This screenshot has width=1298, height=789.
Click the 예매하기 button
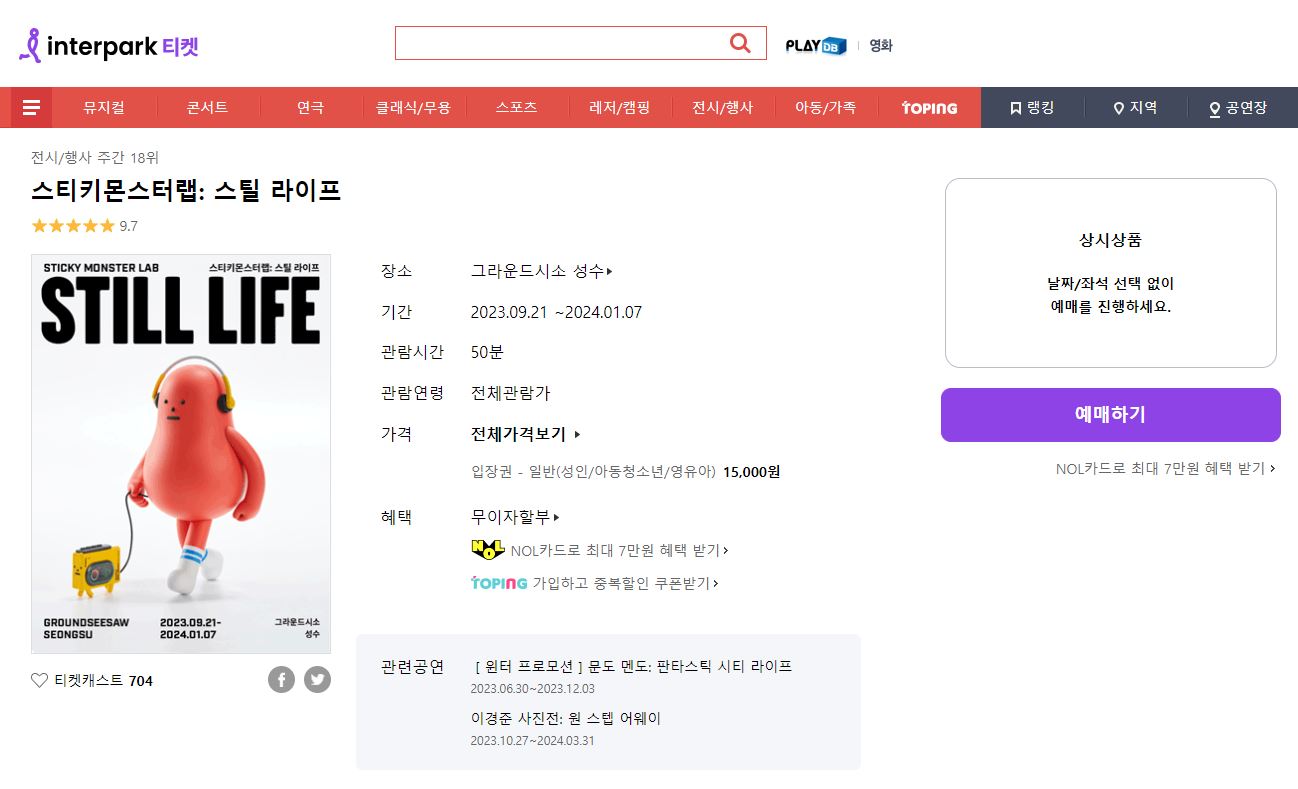[x=1110, y=415]
